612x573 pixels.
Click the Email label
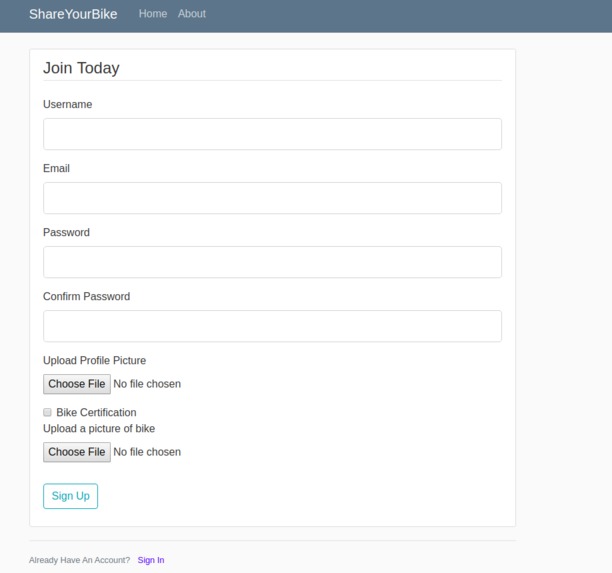[56, 168]
